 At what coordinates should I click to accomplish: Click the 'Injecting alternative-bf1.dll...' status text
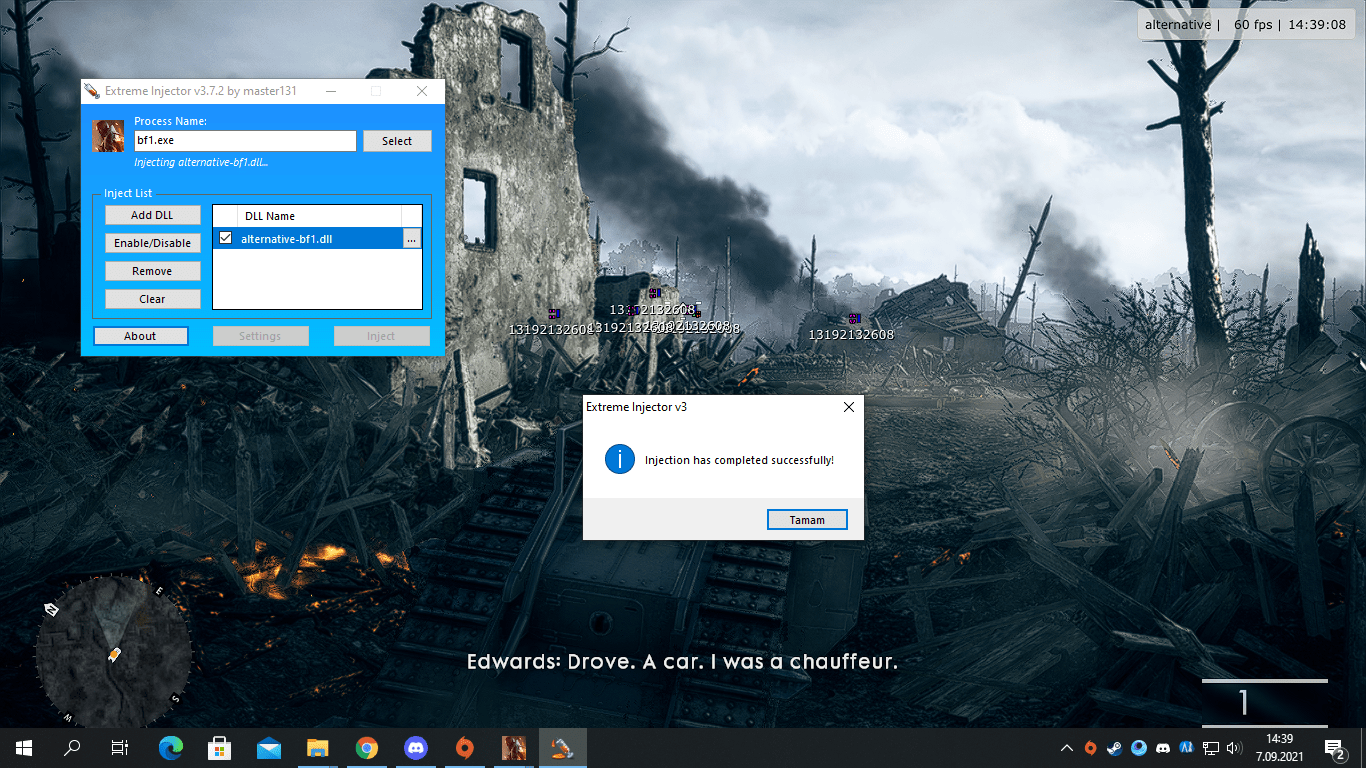tap(201, 162)
